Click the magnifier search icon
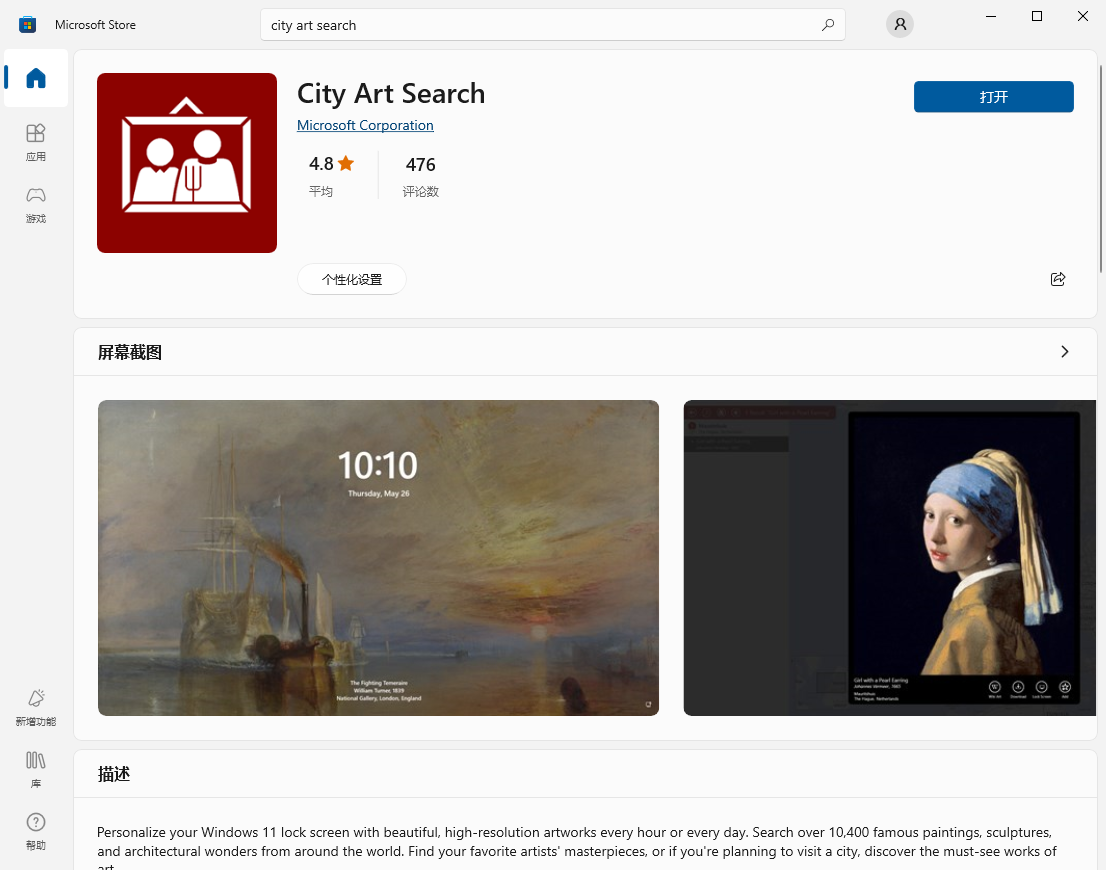Viewport: 1106px width, 870px height. [x=827, y=25]
